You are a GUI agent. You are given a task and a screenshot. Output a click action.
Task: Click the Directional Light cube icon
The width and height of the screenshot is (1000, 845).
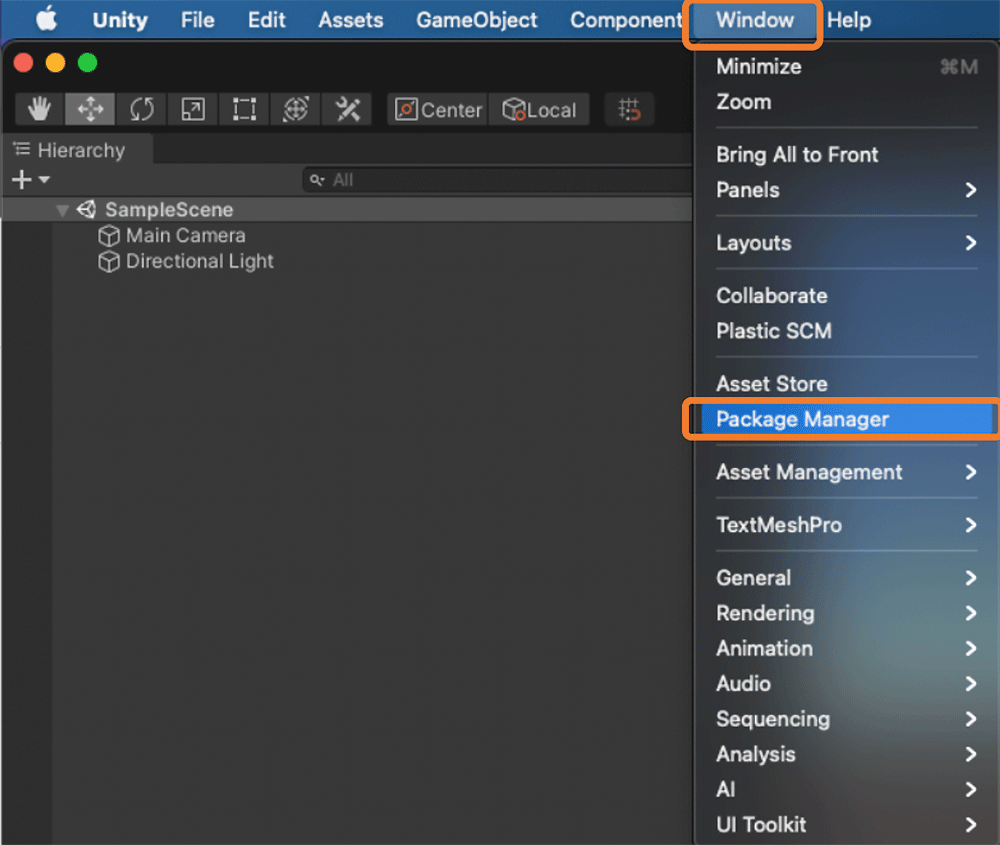click(x=109, y=261)
